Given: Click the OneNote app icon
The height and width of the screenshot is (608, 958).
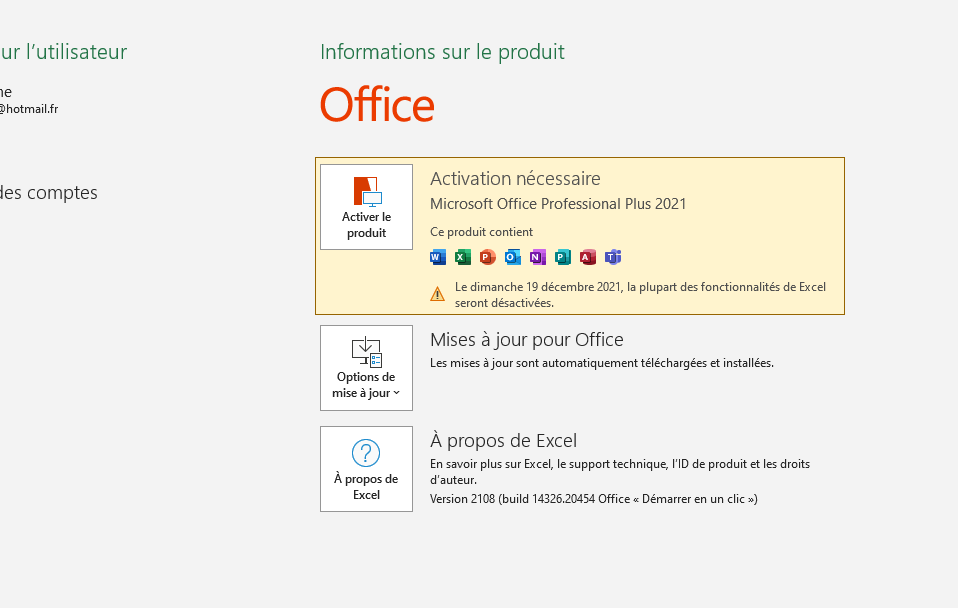Looking at the screenshot, I should 538,257.
